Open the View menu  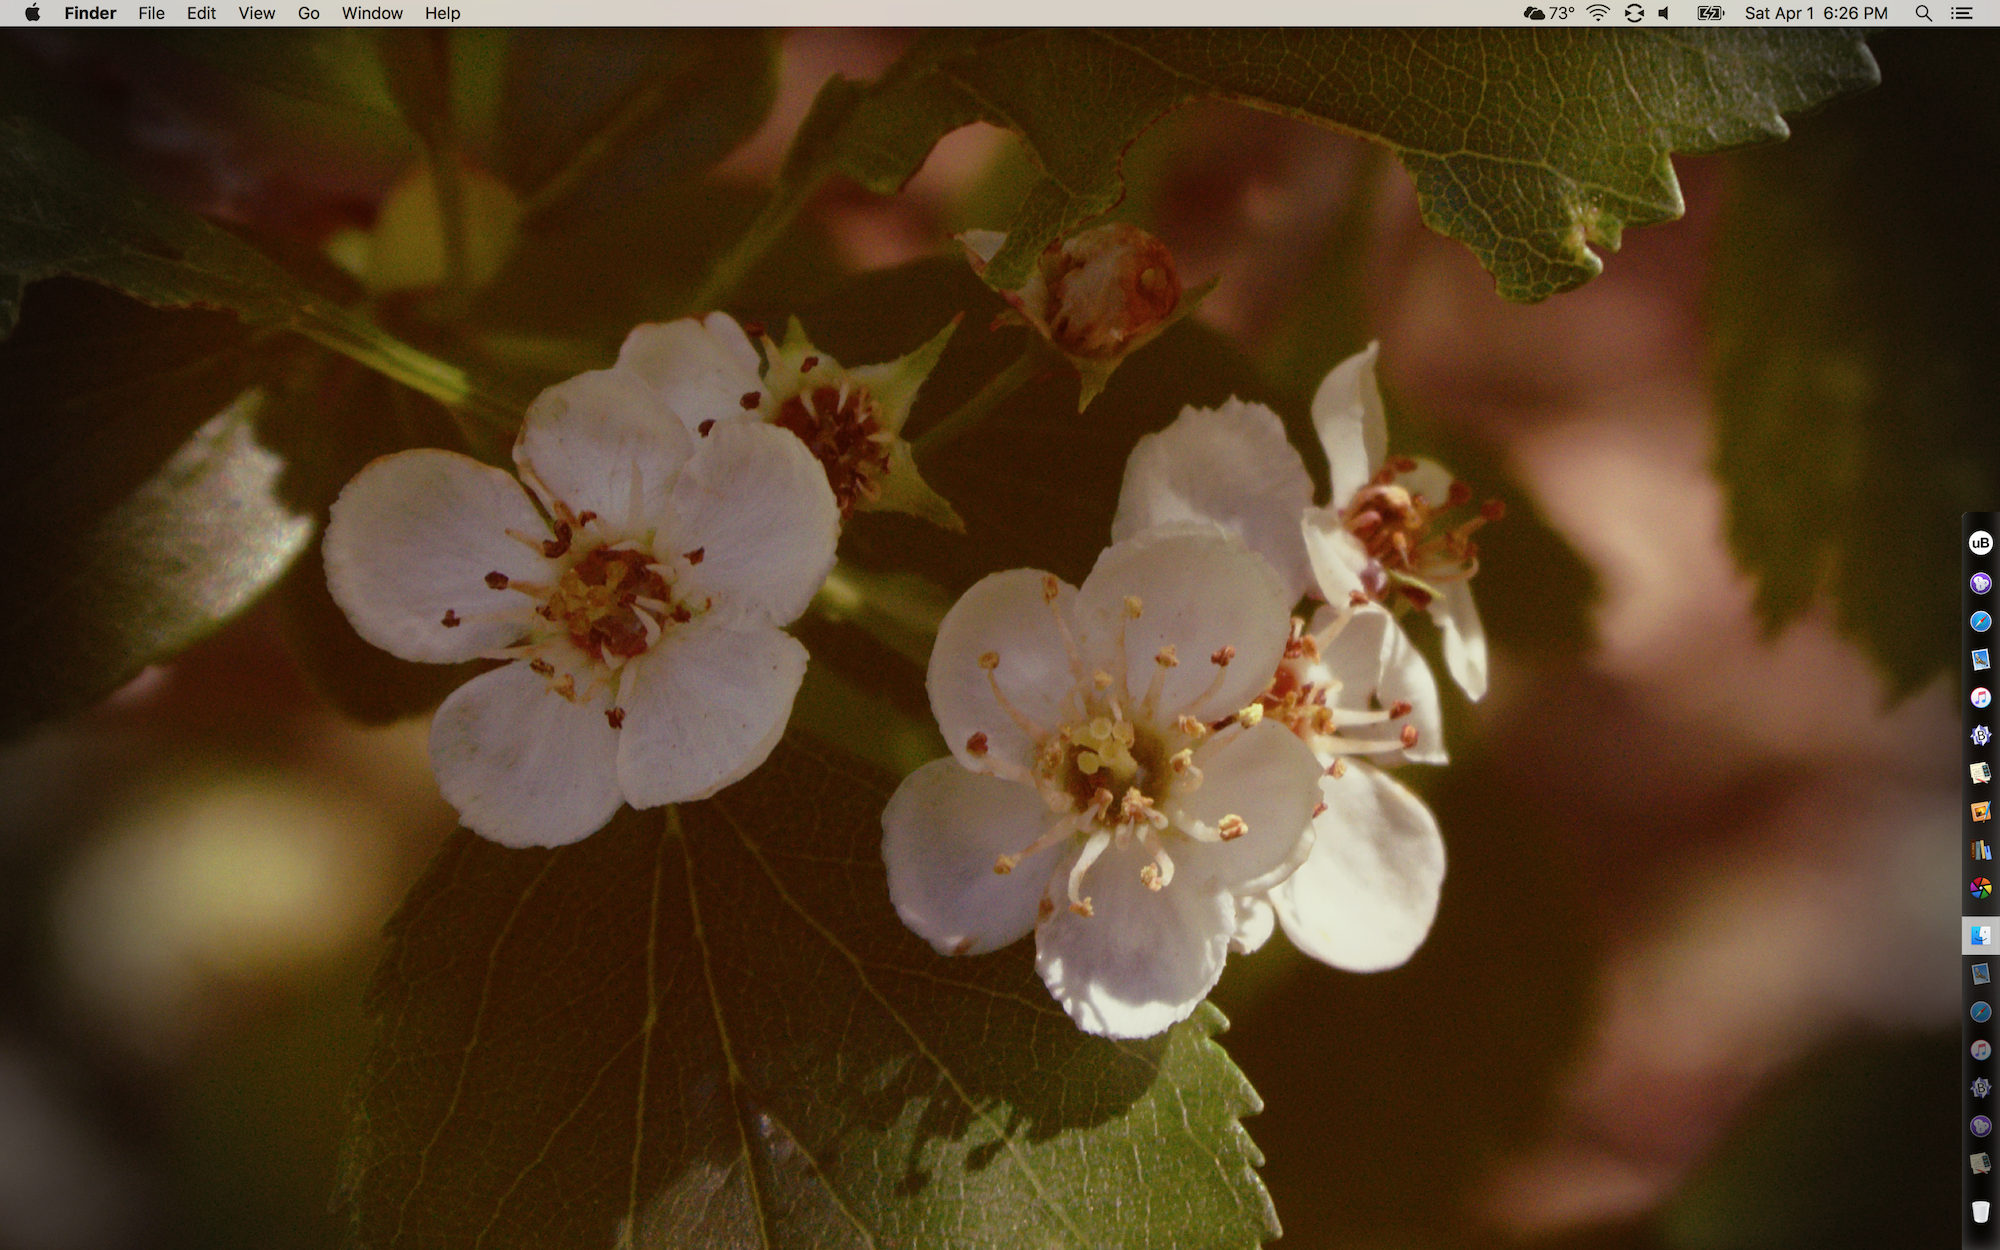coord(256,13)
